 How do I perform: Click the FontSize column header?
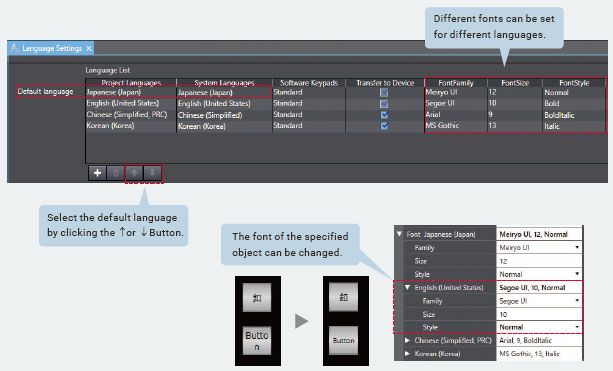coord(515,83)
